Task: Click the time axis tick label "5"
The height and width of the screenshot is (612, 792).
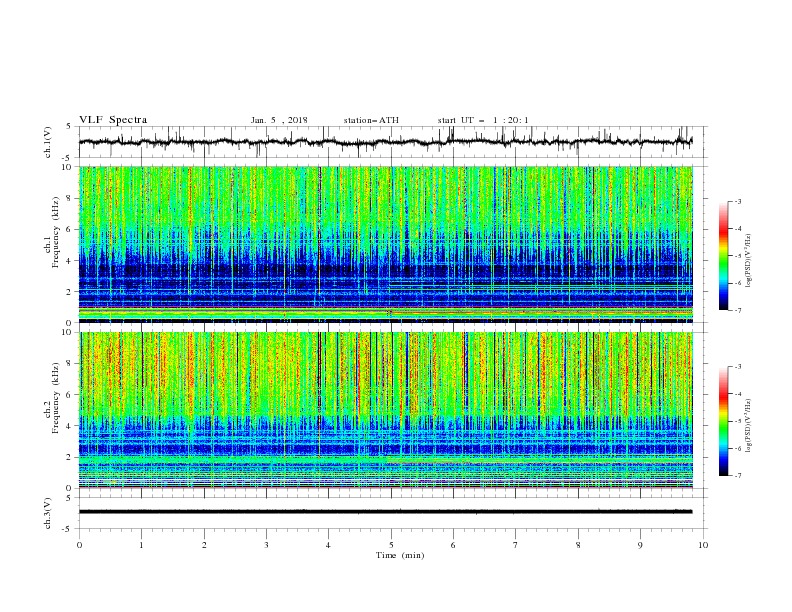Action: [x=391, y=545]
